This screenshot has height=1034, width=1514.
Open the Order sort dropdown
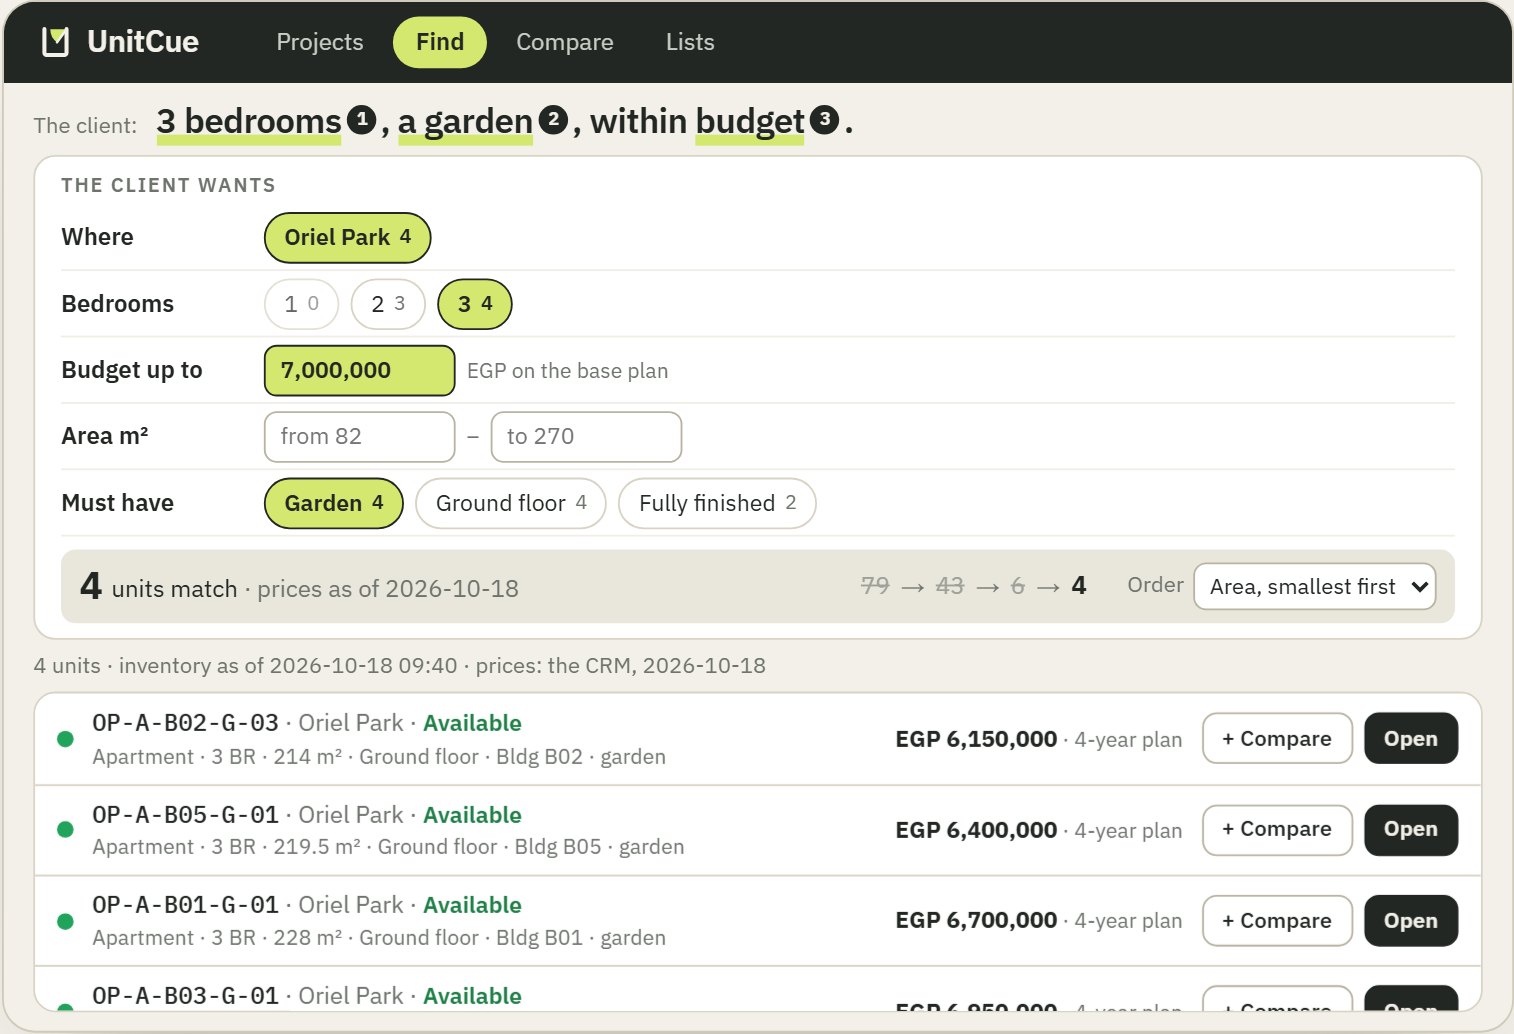[x=1314, y=587]
